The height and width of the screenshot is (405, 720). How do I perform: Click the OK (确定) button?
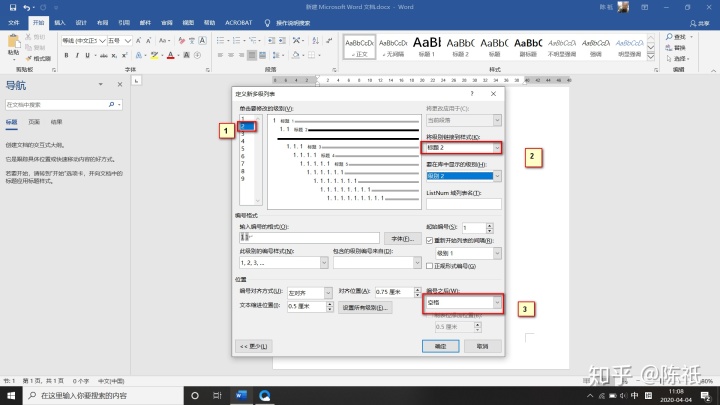(440, 346)
